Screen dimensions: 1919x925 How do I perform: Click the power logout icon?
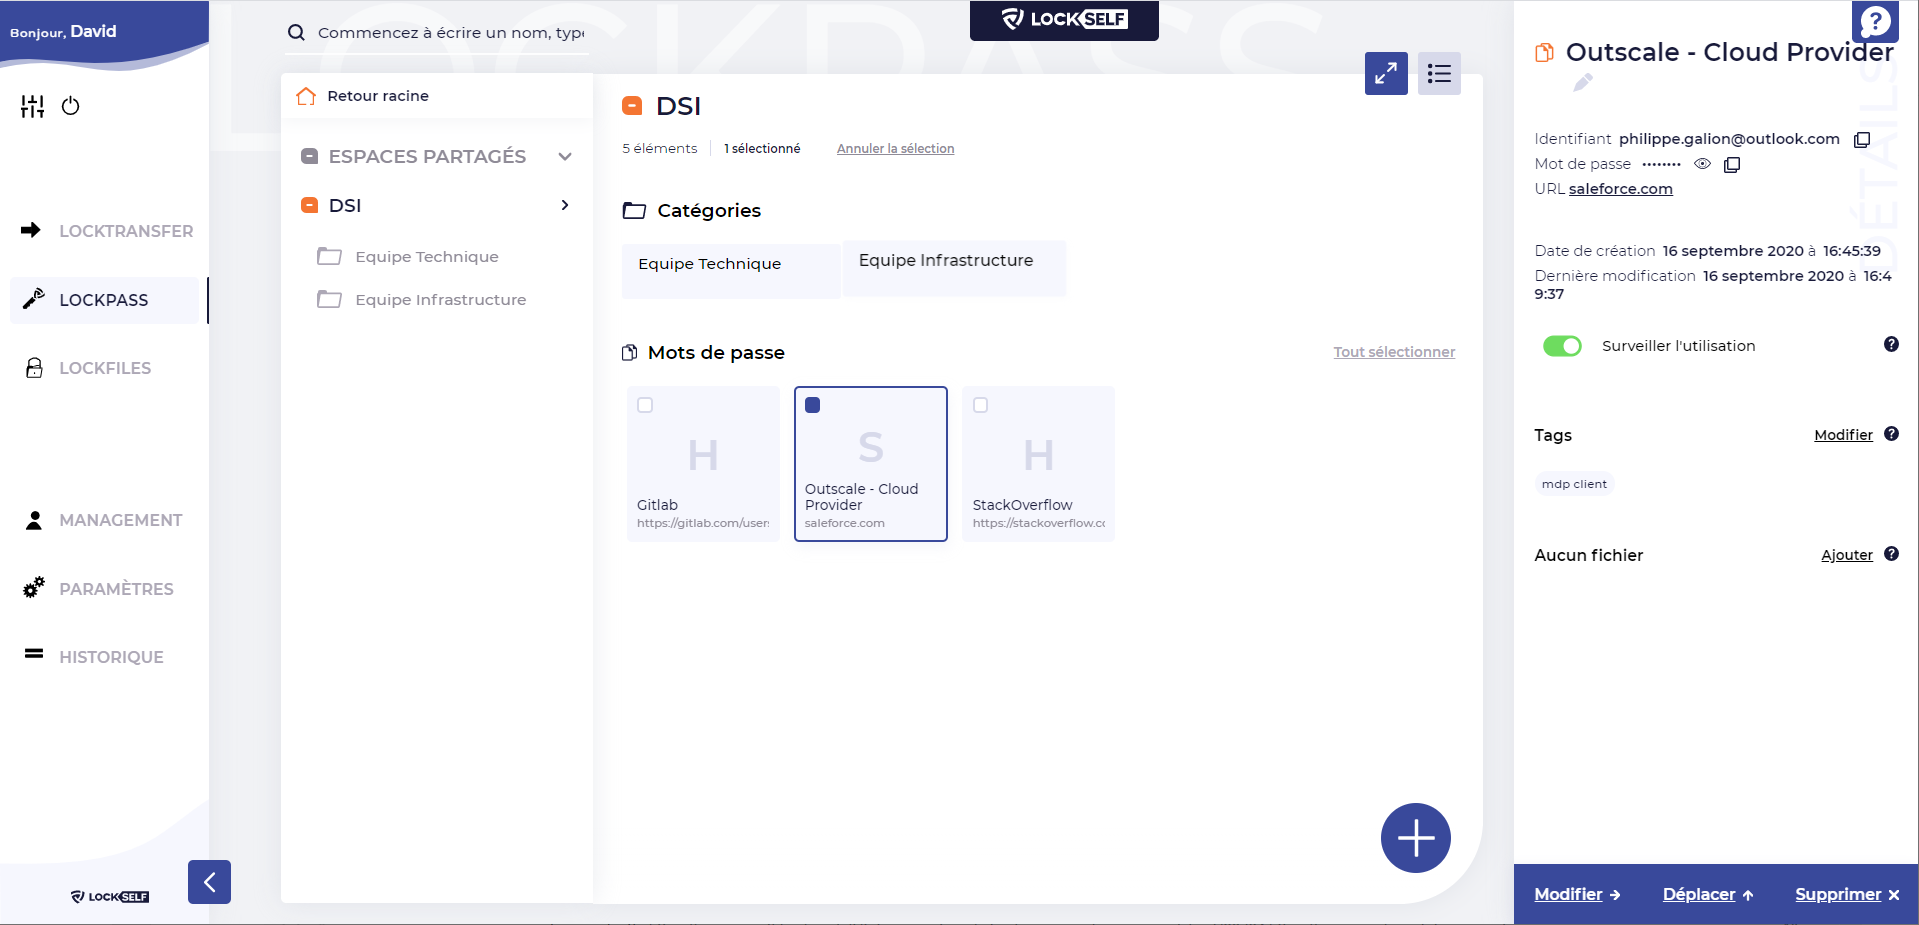click(x=70, y=106)
